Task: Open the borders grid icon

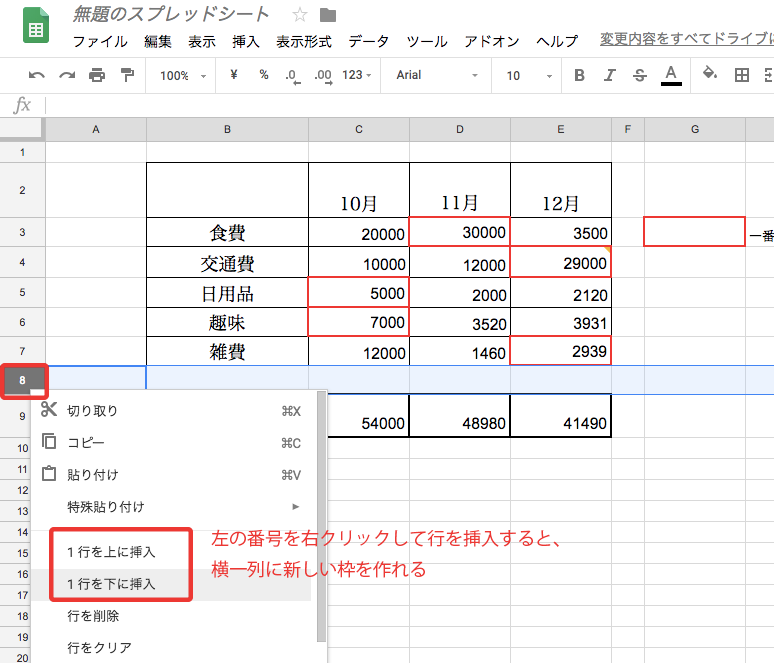Action: (x=741, y=75)
